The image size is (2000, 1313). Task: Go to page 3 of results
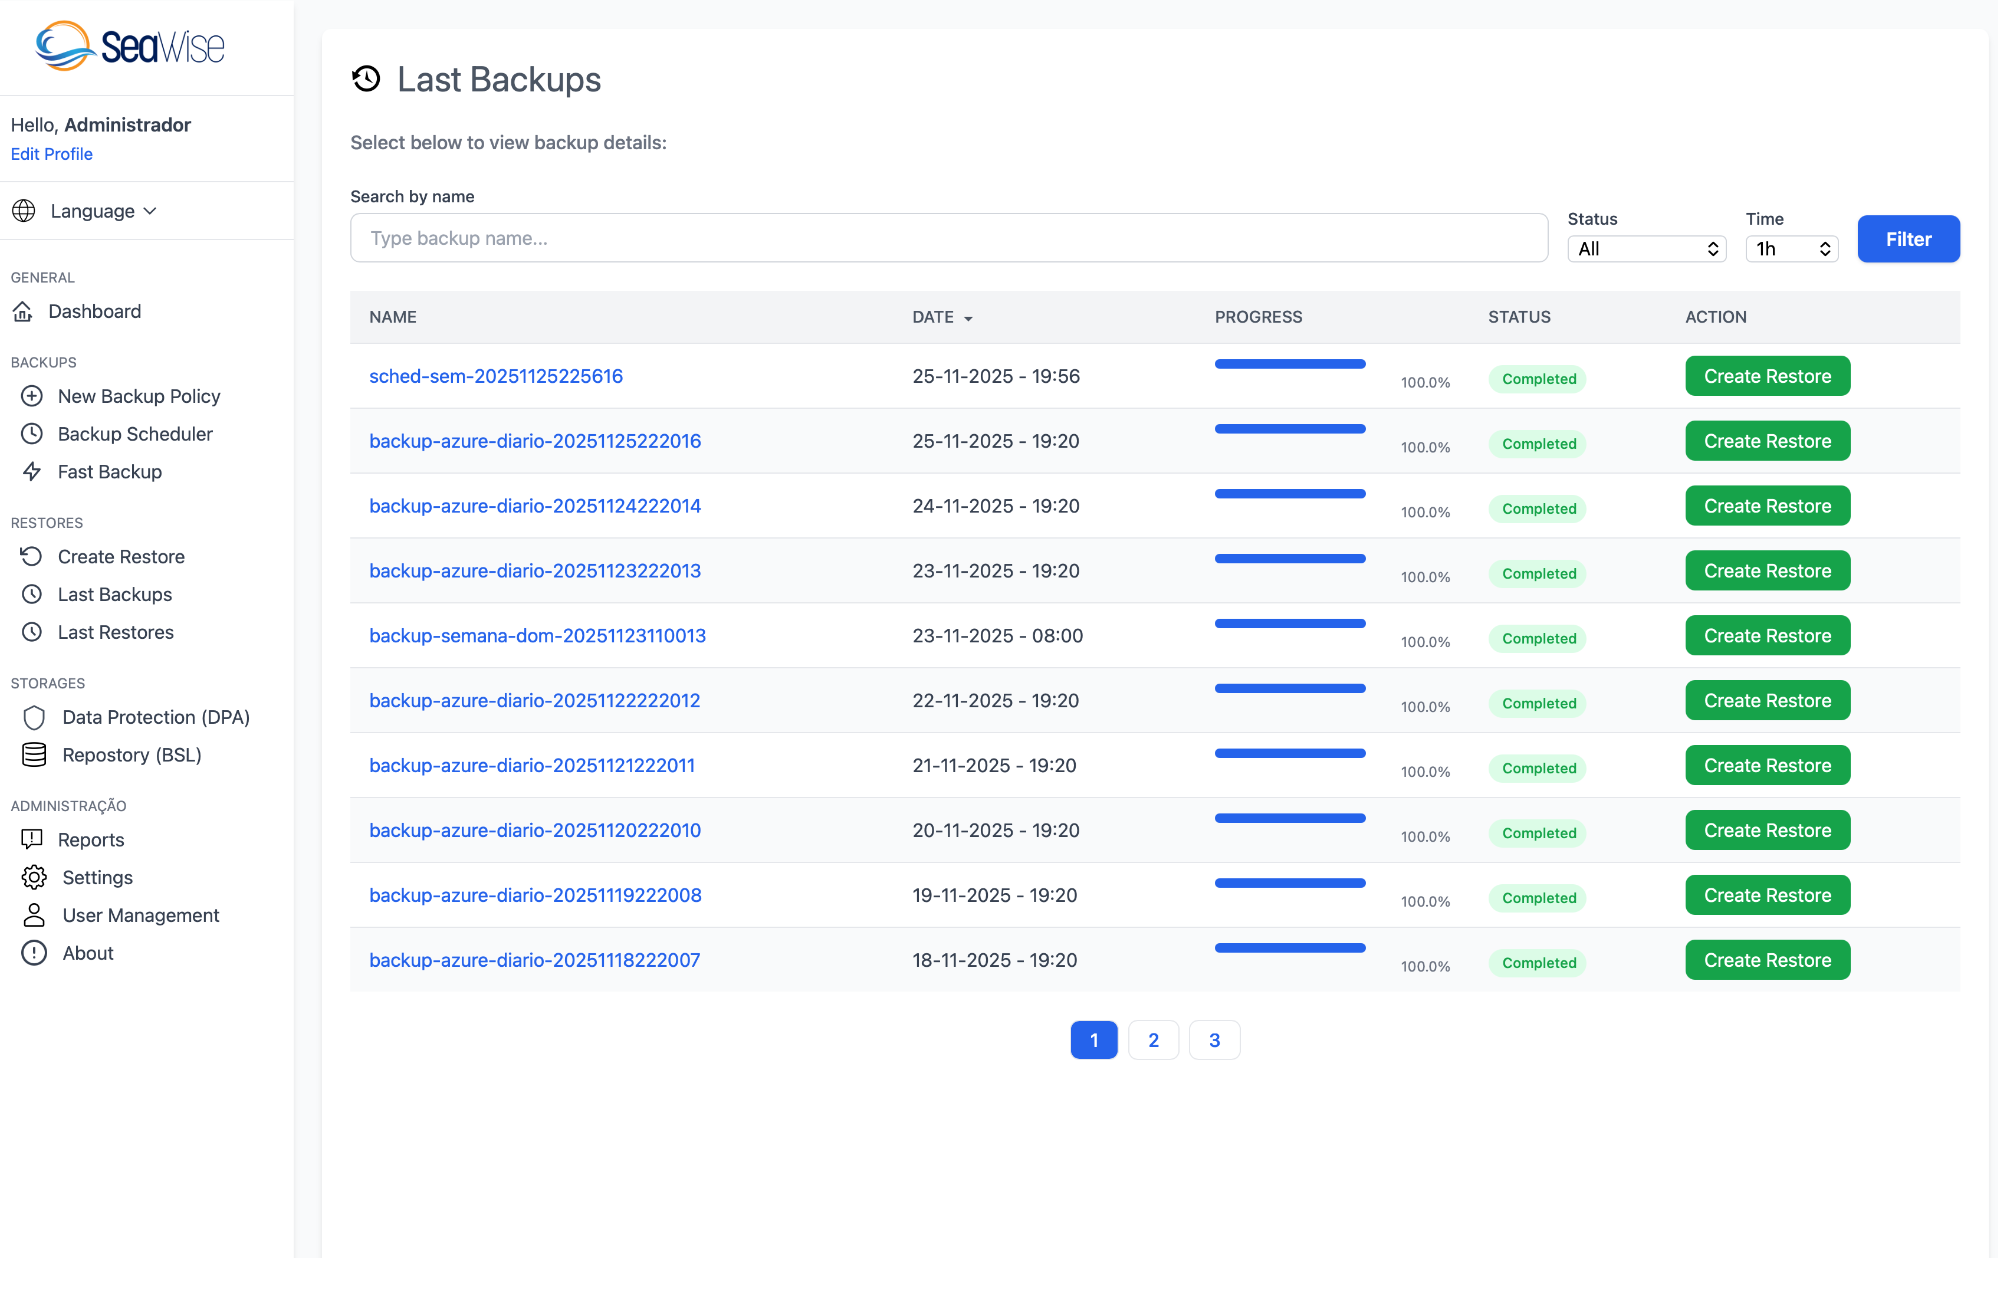(1214, 1040)
